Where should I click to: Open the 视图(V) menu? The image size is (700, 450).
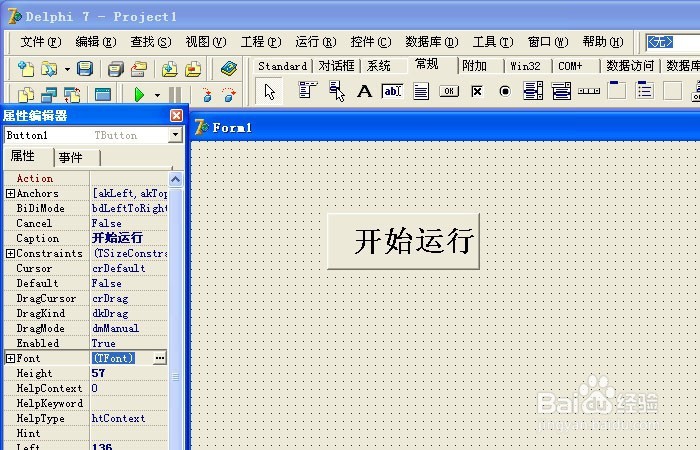click(206, 42)
